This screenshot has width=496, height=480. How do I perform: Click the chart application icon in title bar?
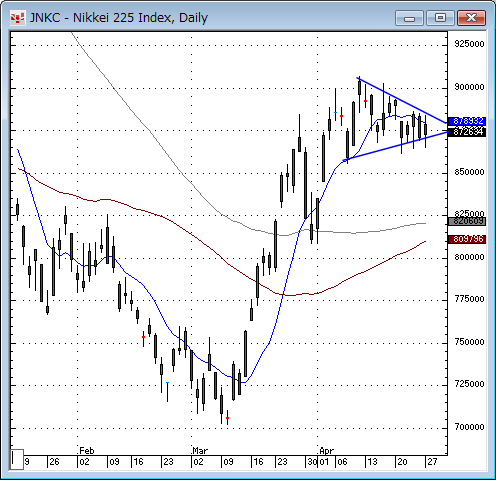pyautogui.click(x=17, y=18)
